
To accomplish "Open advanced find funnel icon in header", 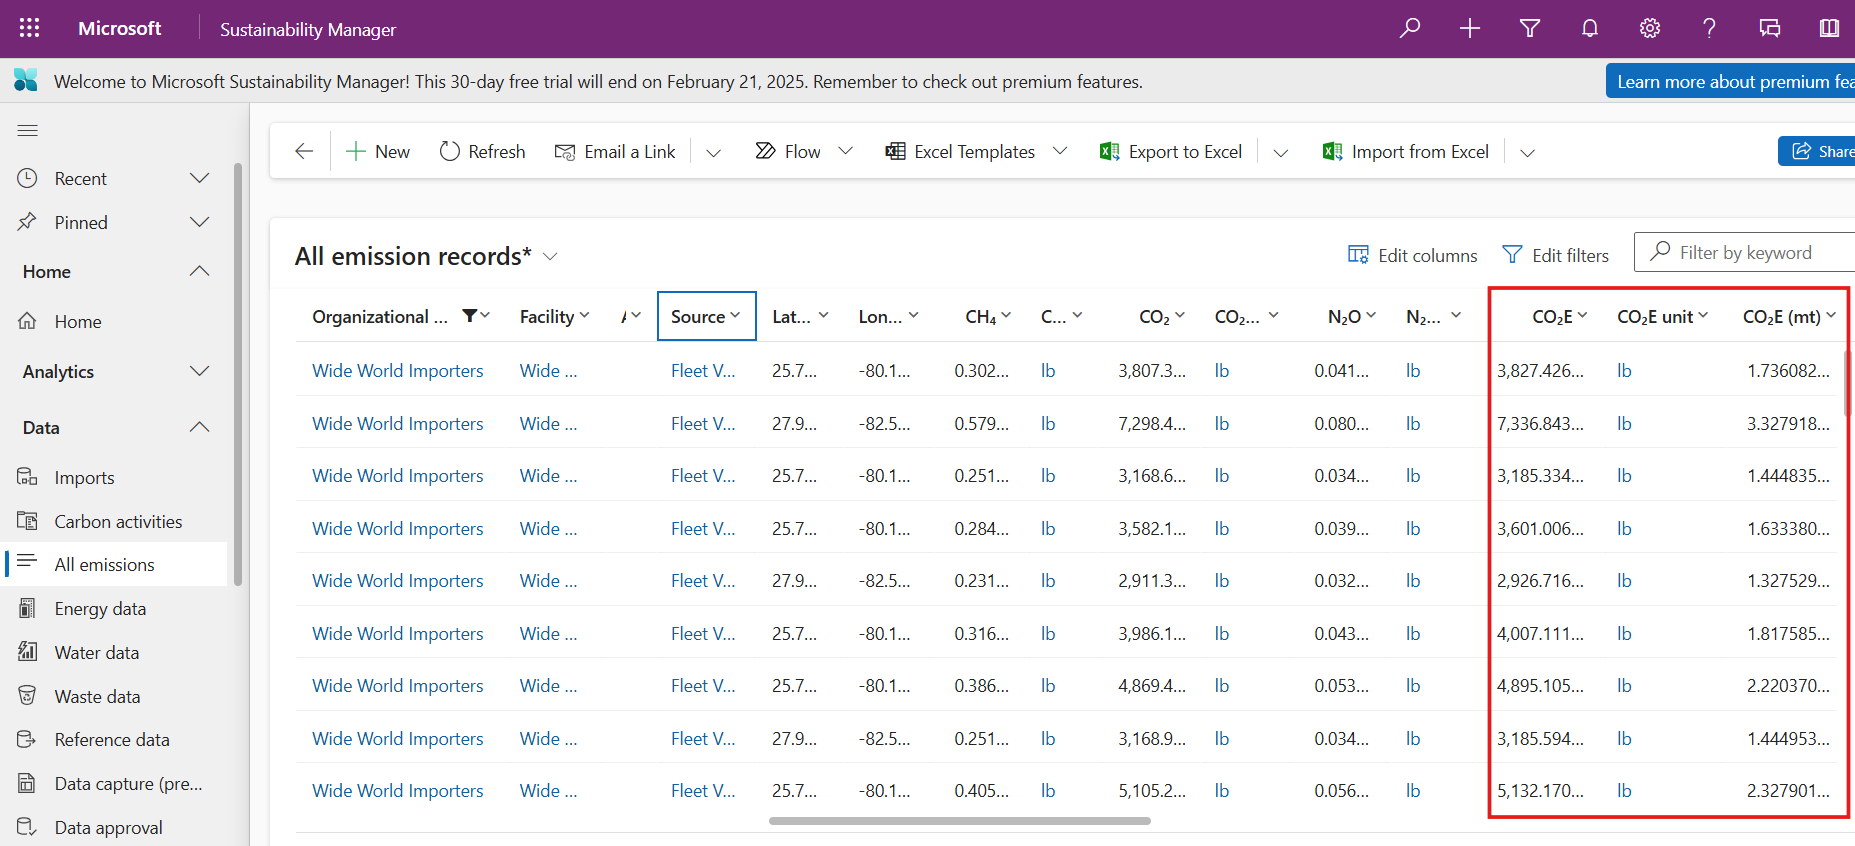I will 1530,28.
